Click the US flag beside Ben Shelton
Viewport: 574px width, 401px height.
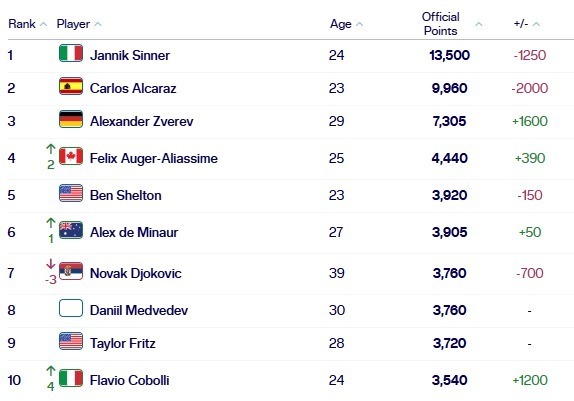[x=71, y=193]
